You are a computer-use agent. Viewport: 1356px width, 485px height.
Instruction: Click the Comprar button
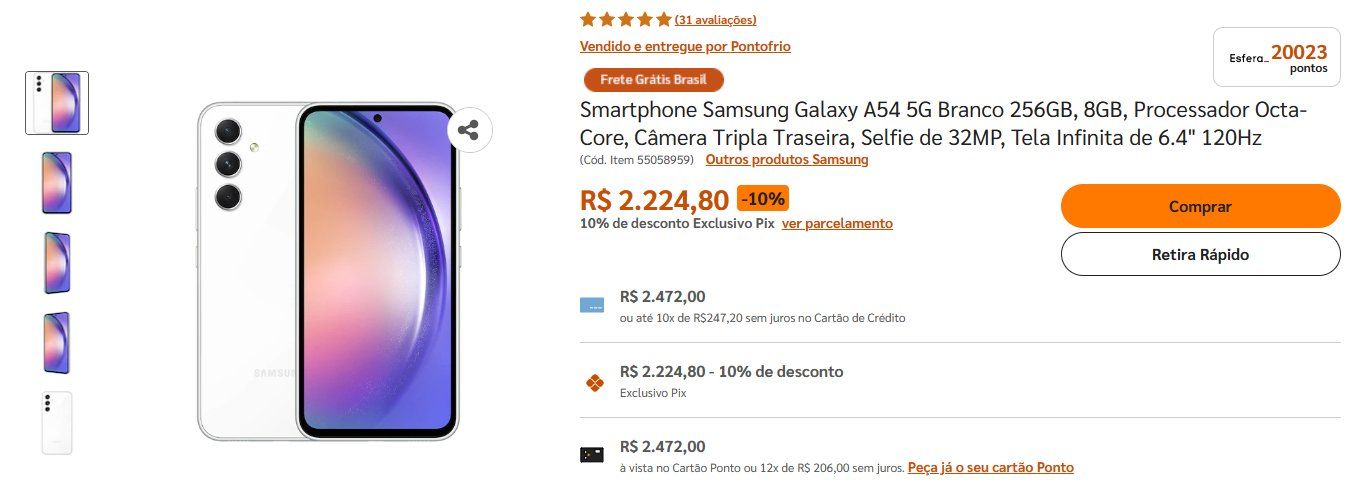[x=1200, y=206]
